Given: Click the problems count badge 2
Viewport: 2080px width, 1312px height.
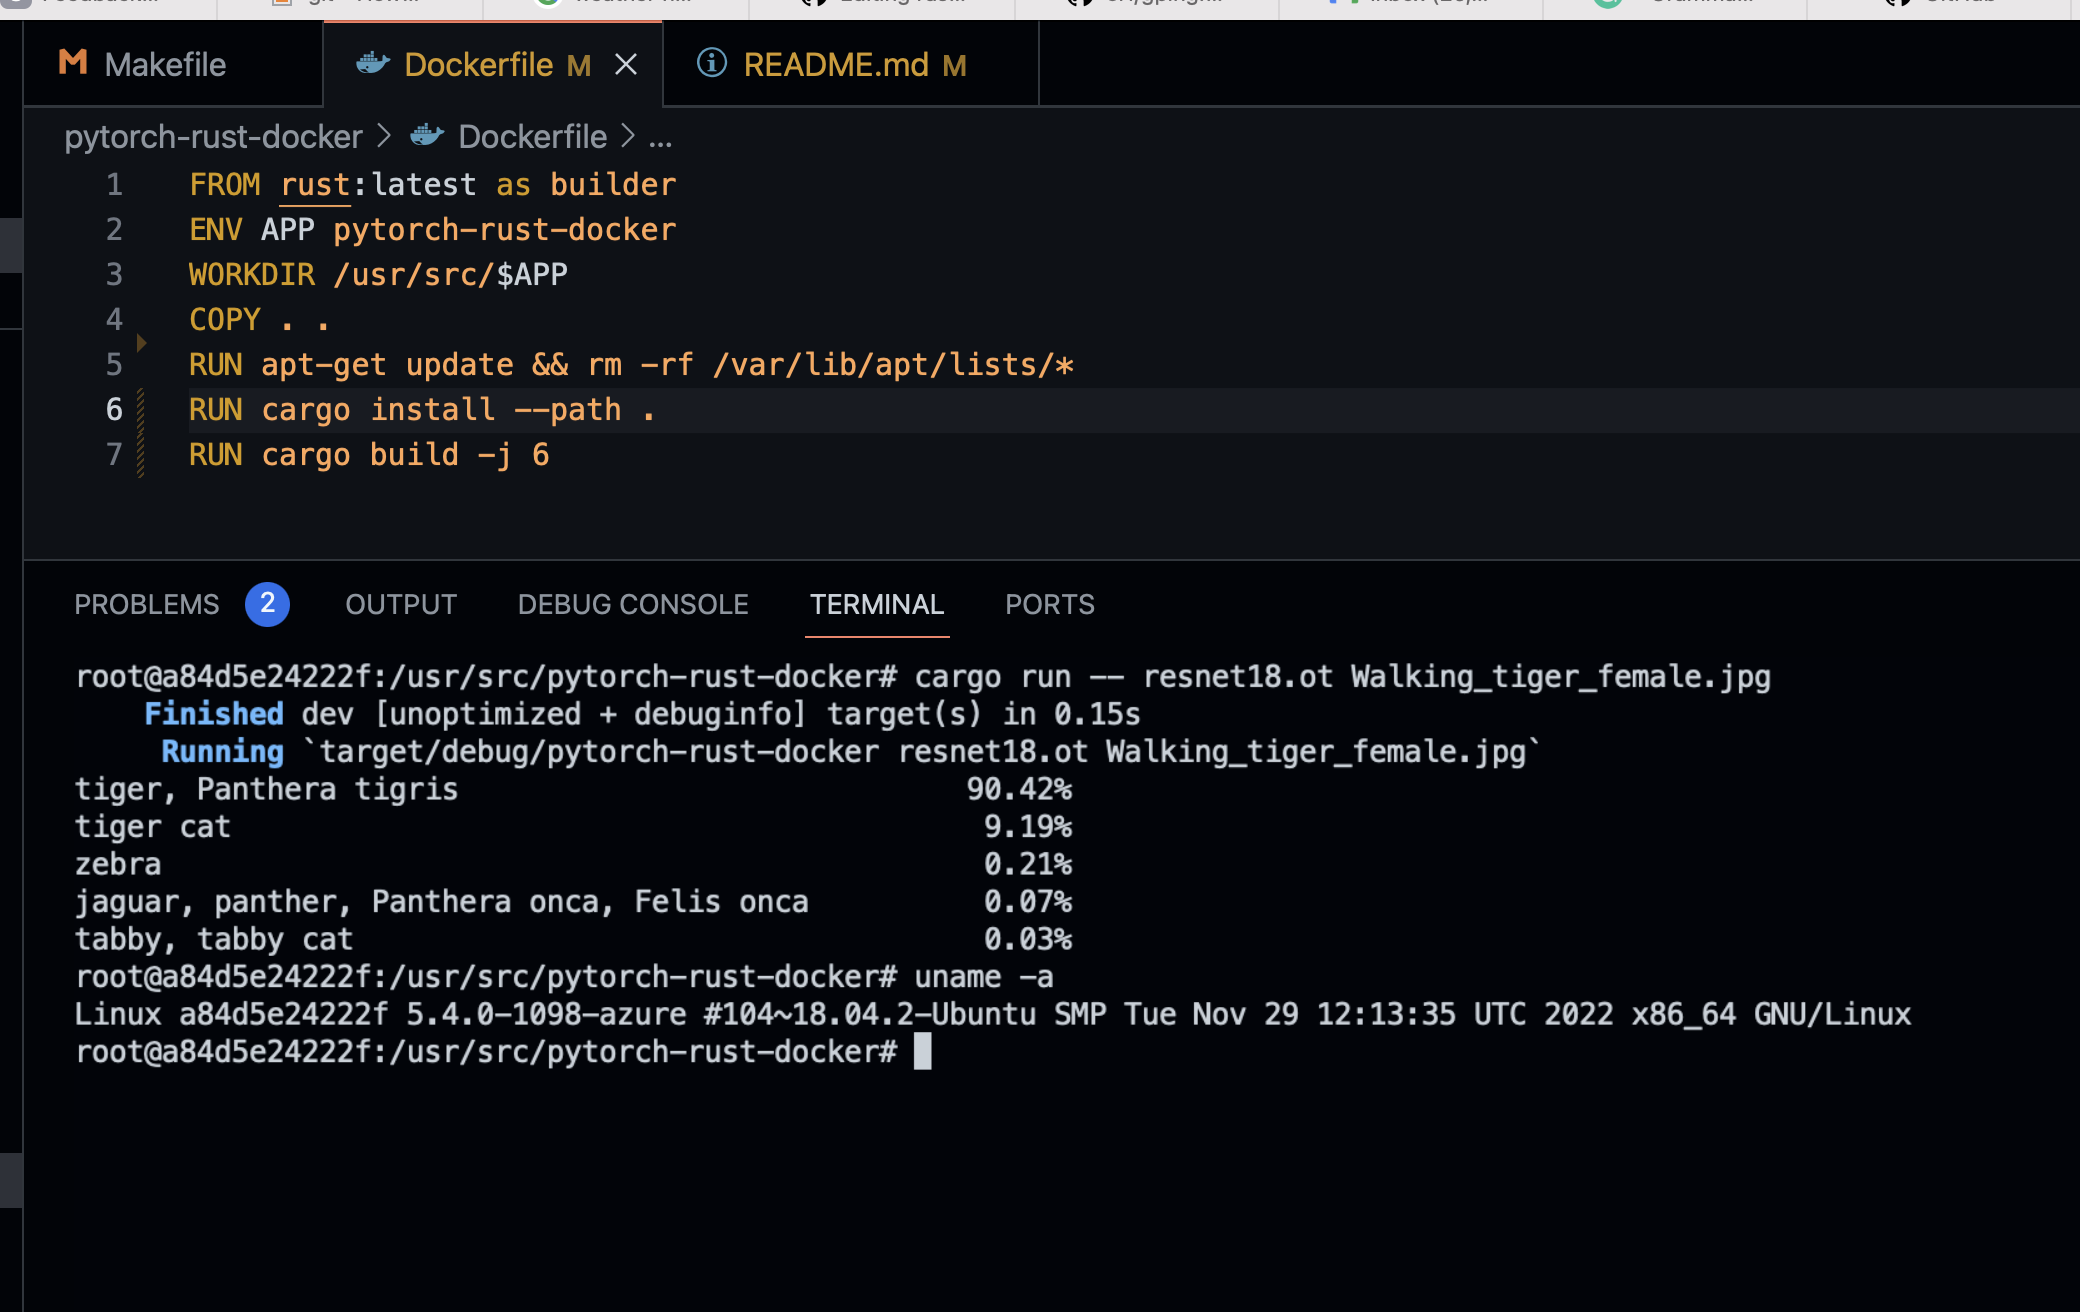Looking at the screenshot, I should click(267, 604).
